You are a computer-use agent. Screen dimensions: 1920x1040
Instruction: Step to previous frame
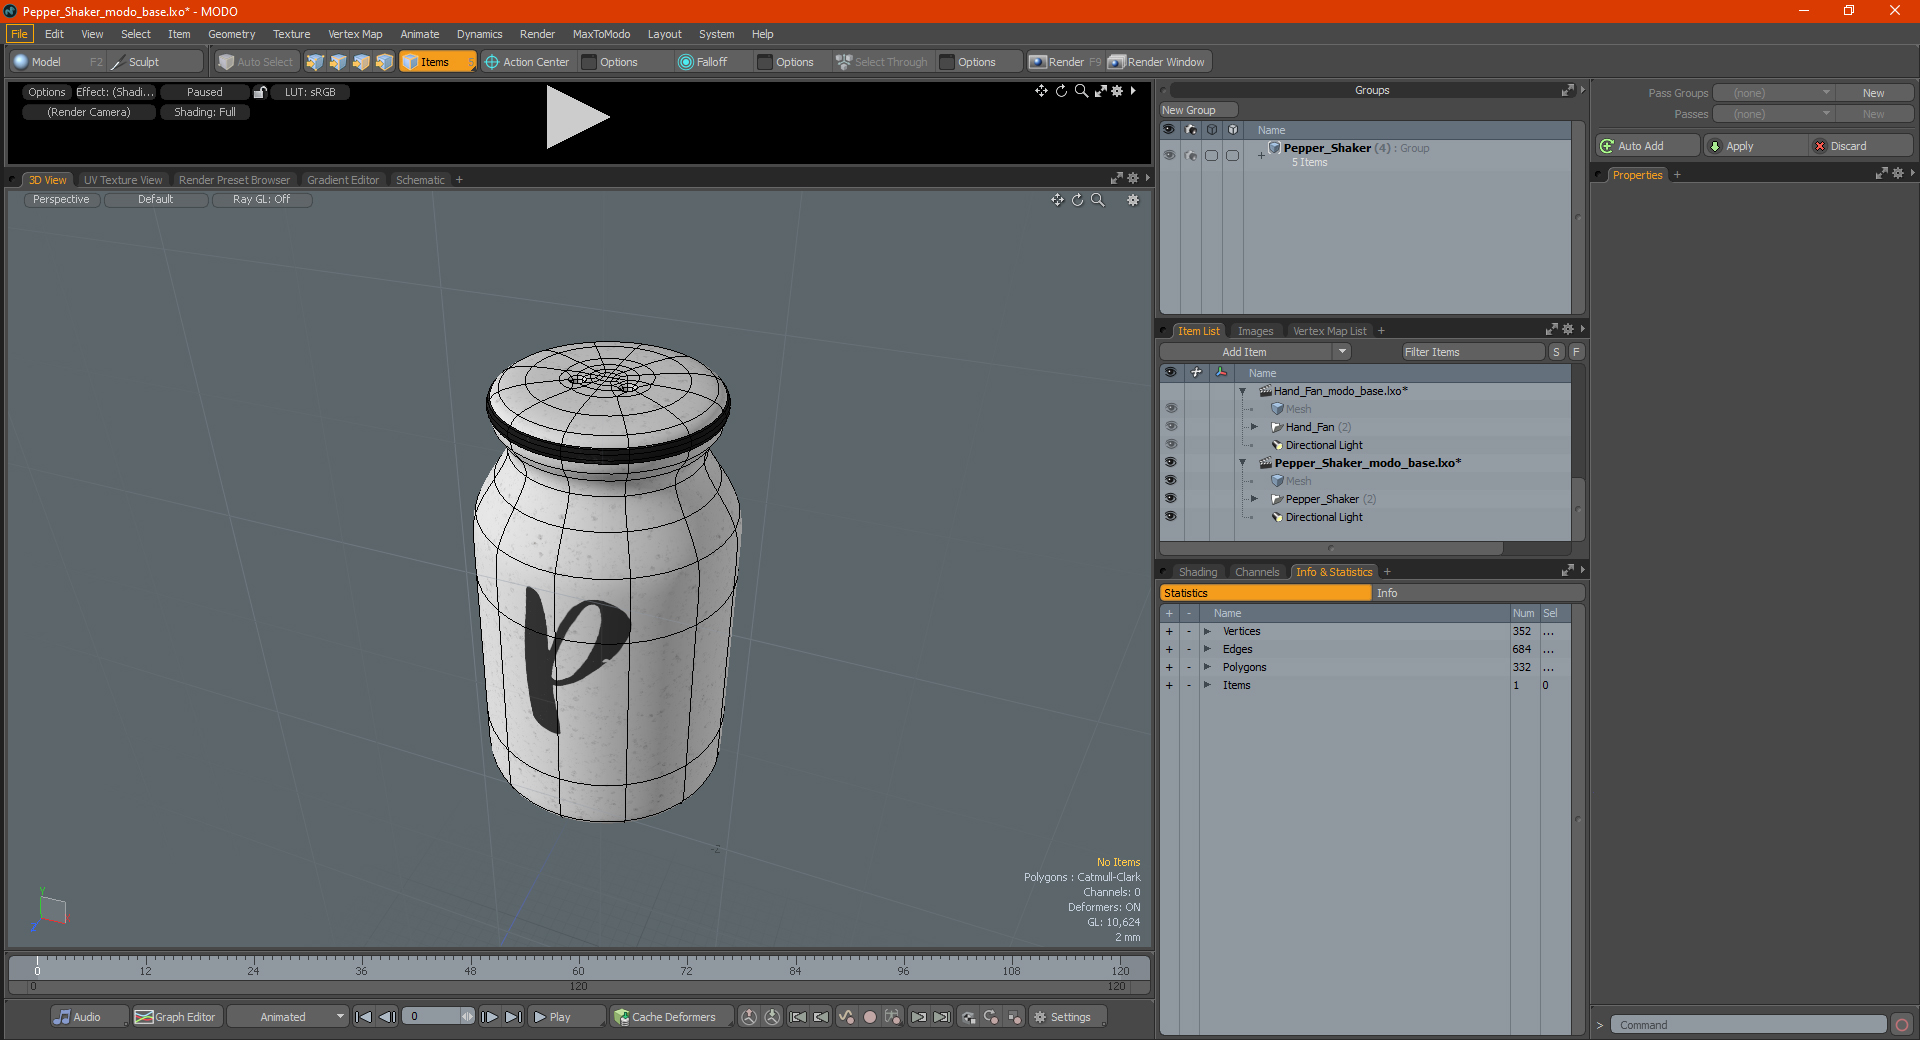pos(388,1017)
